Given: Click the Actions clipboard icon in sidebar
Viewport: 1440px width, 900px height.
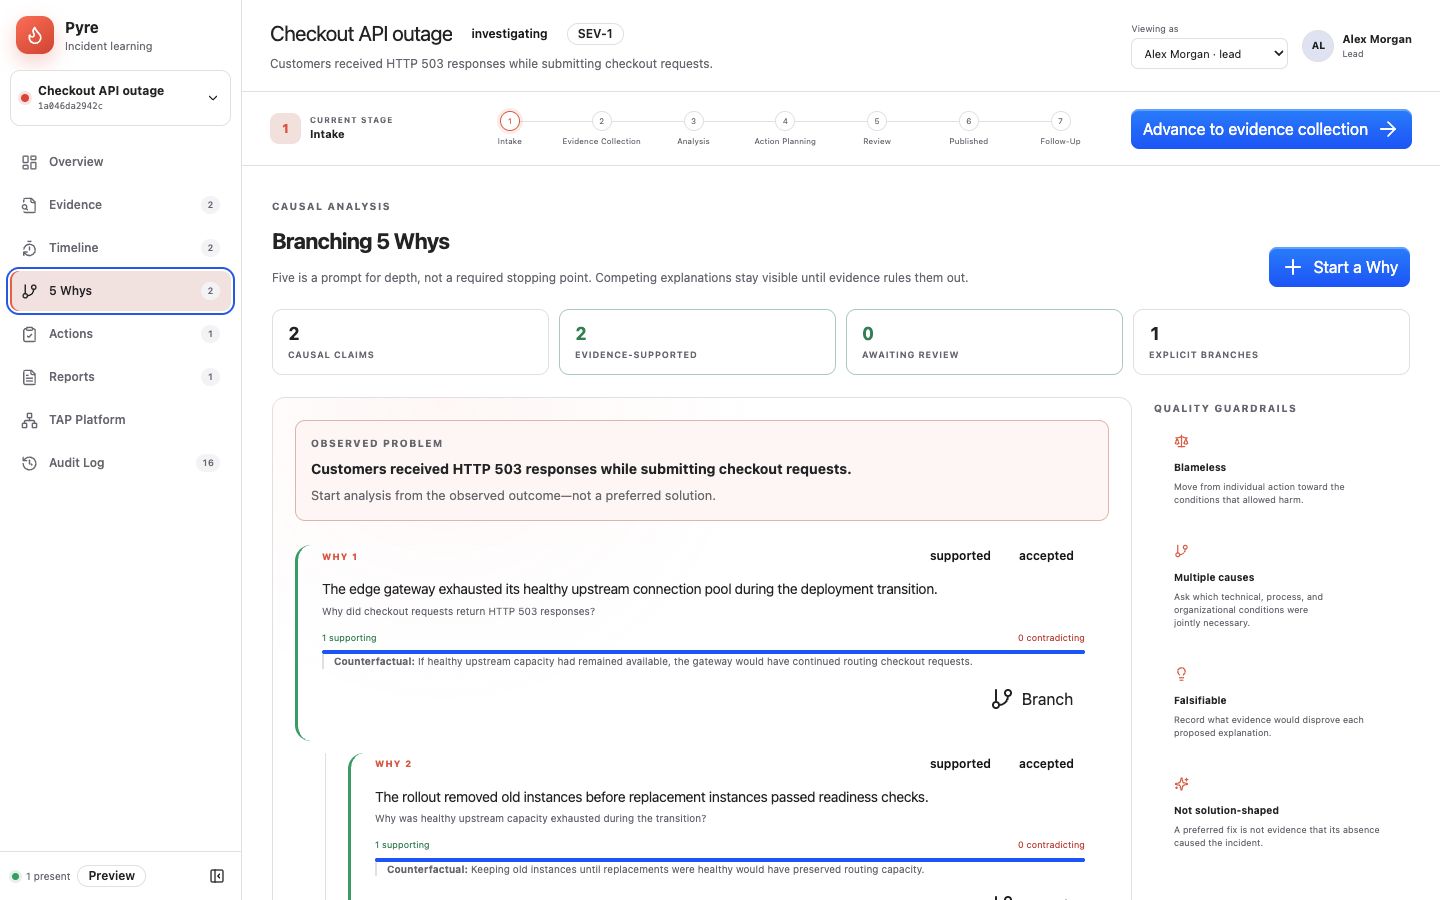Looking at the screenshot, I should coord(29,334).
